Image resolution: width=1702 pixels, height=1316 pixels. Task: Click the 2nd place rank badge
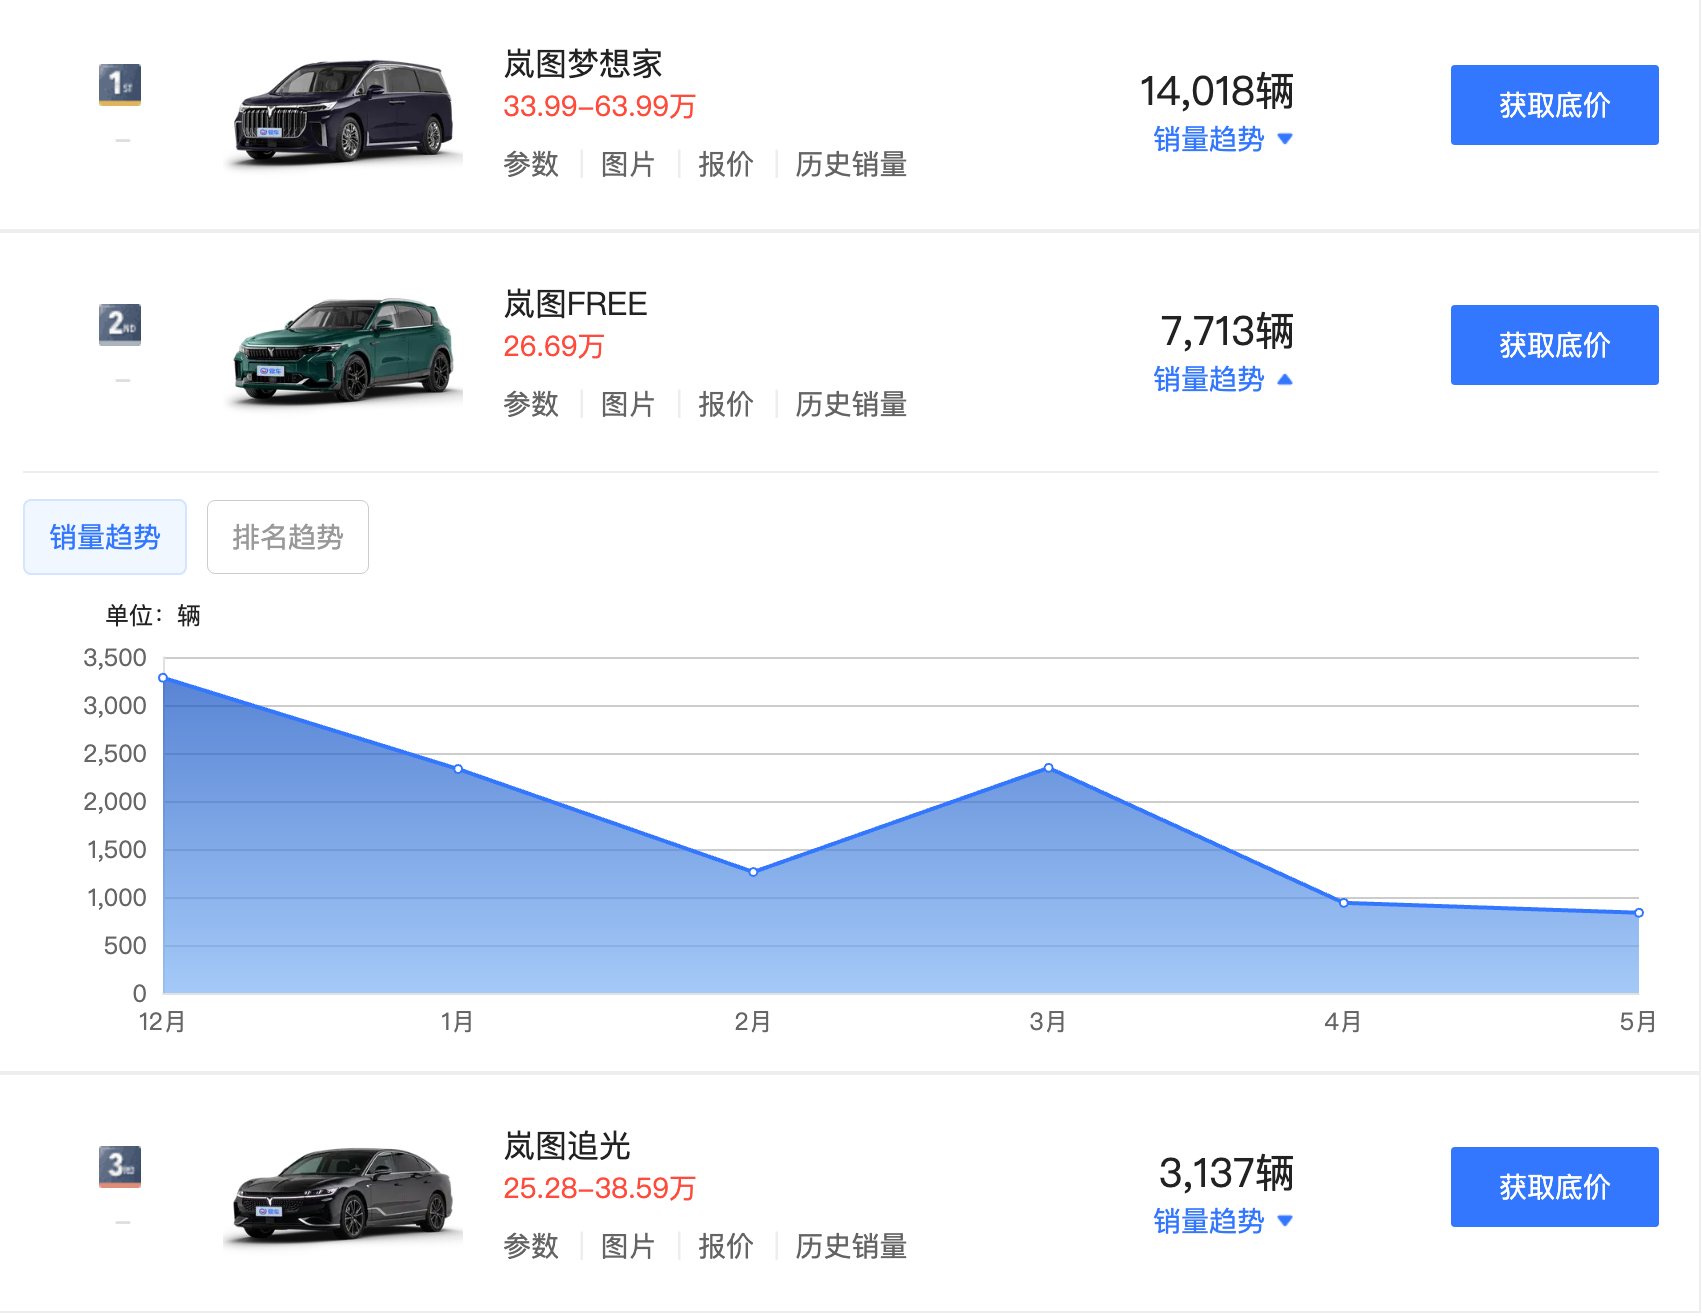point(120,325)
